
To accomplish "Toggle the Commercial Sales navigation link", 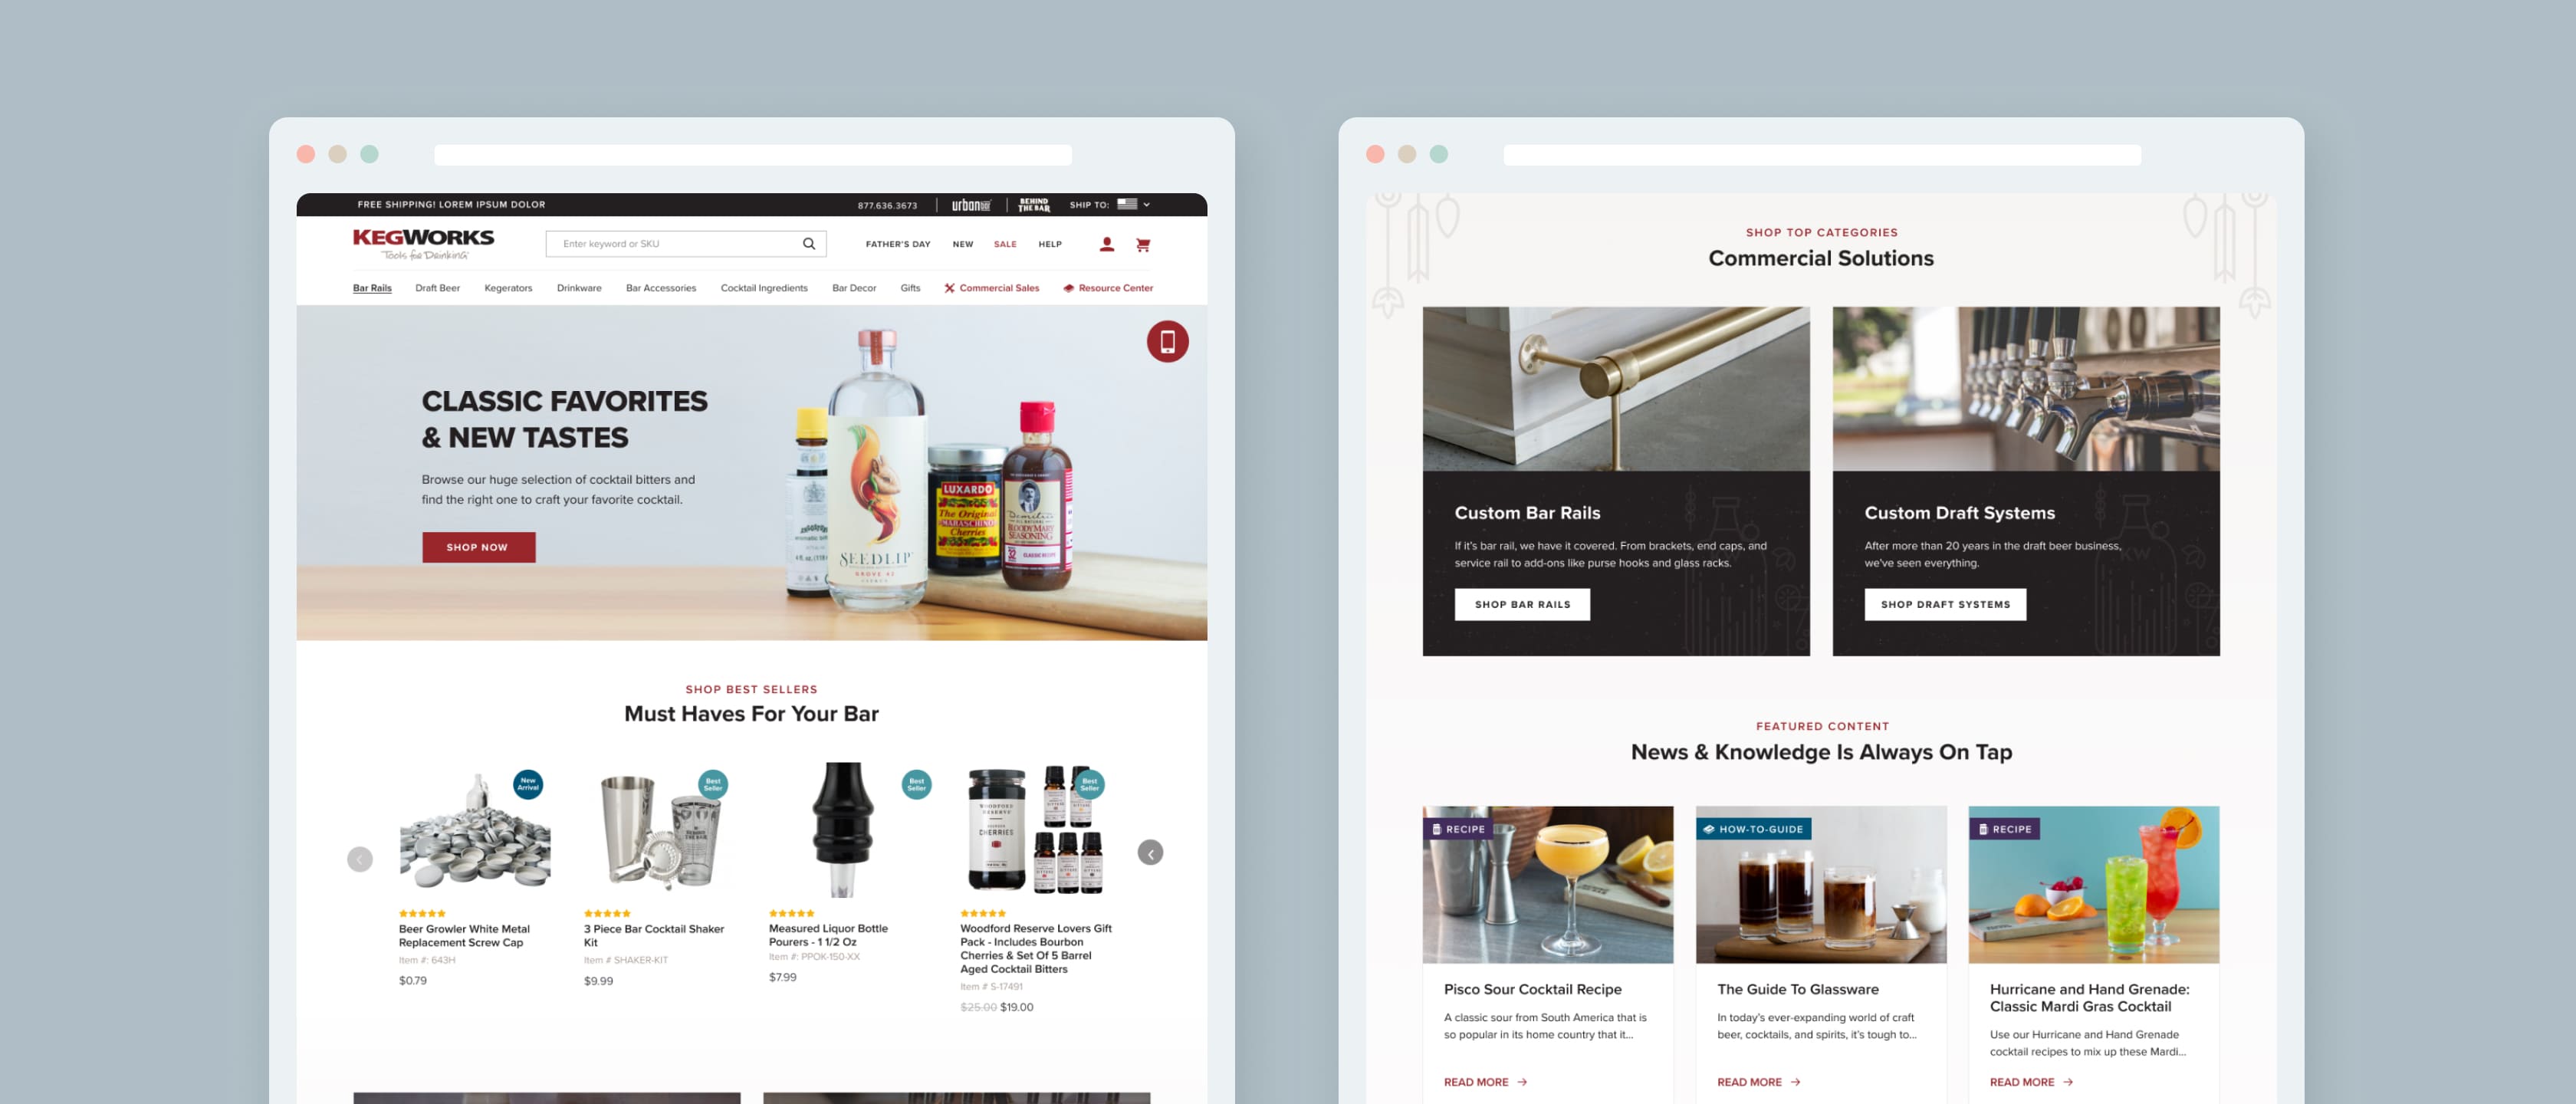I will pos(1001,287).
